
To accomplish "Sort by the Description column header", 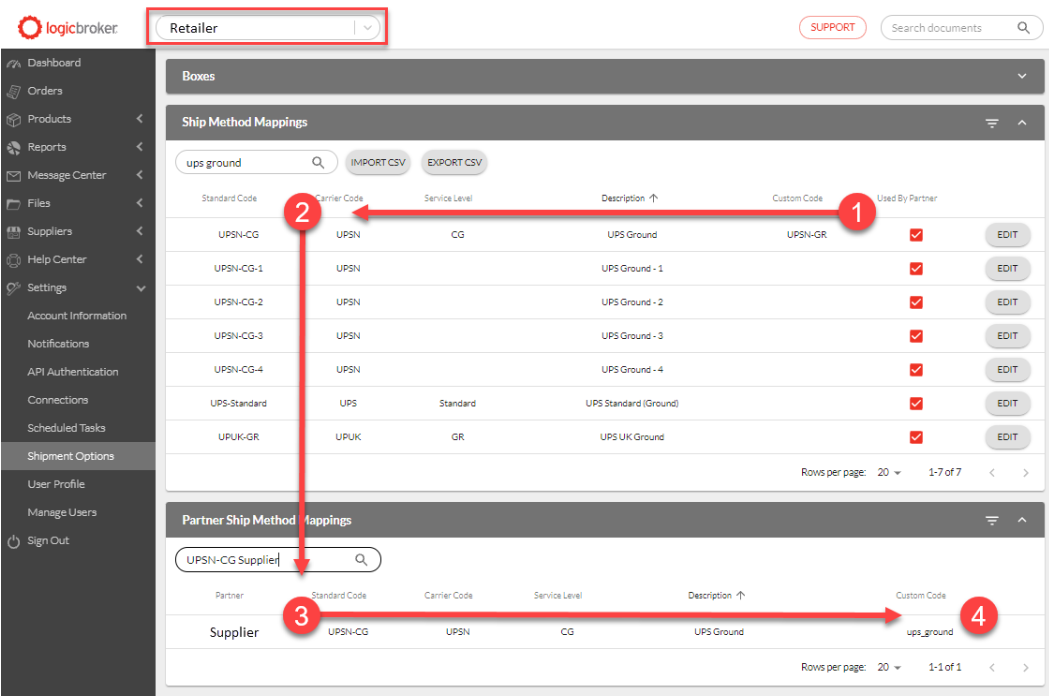I will [623, 198].
